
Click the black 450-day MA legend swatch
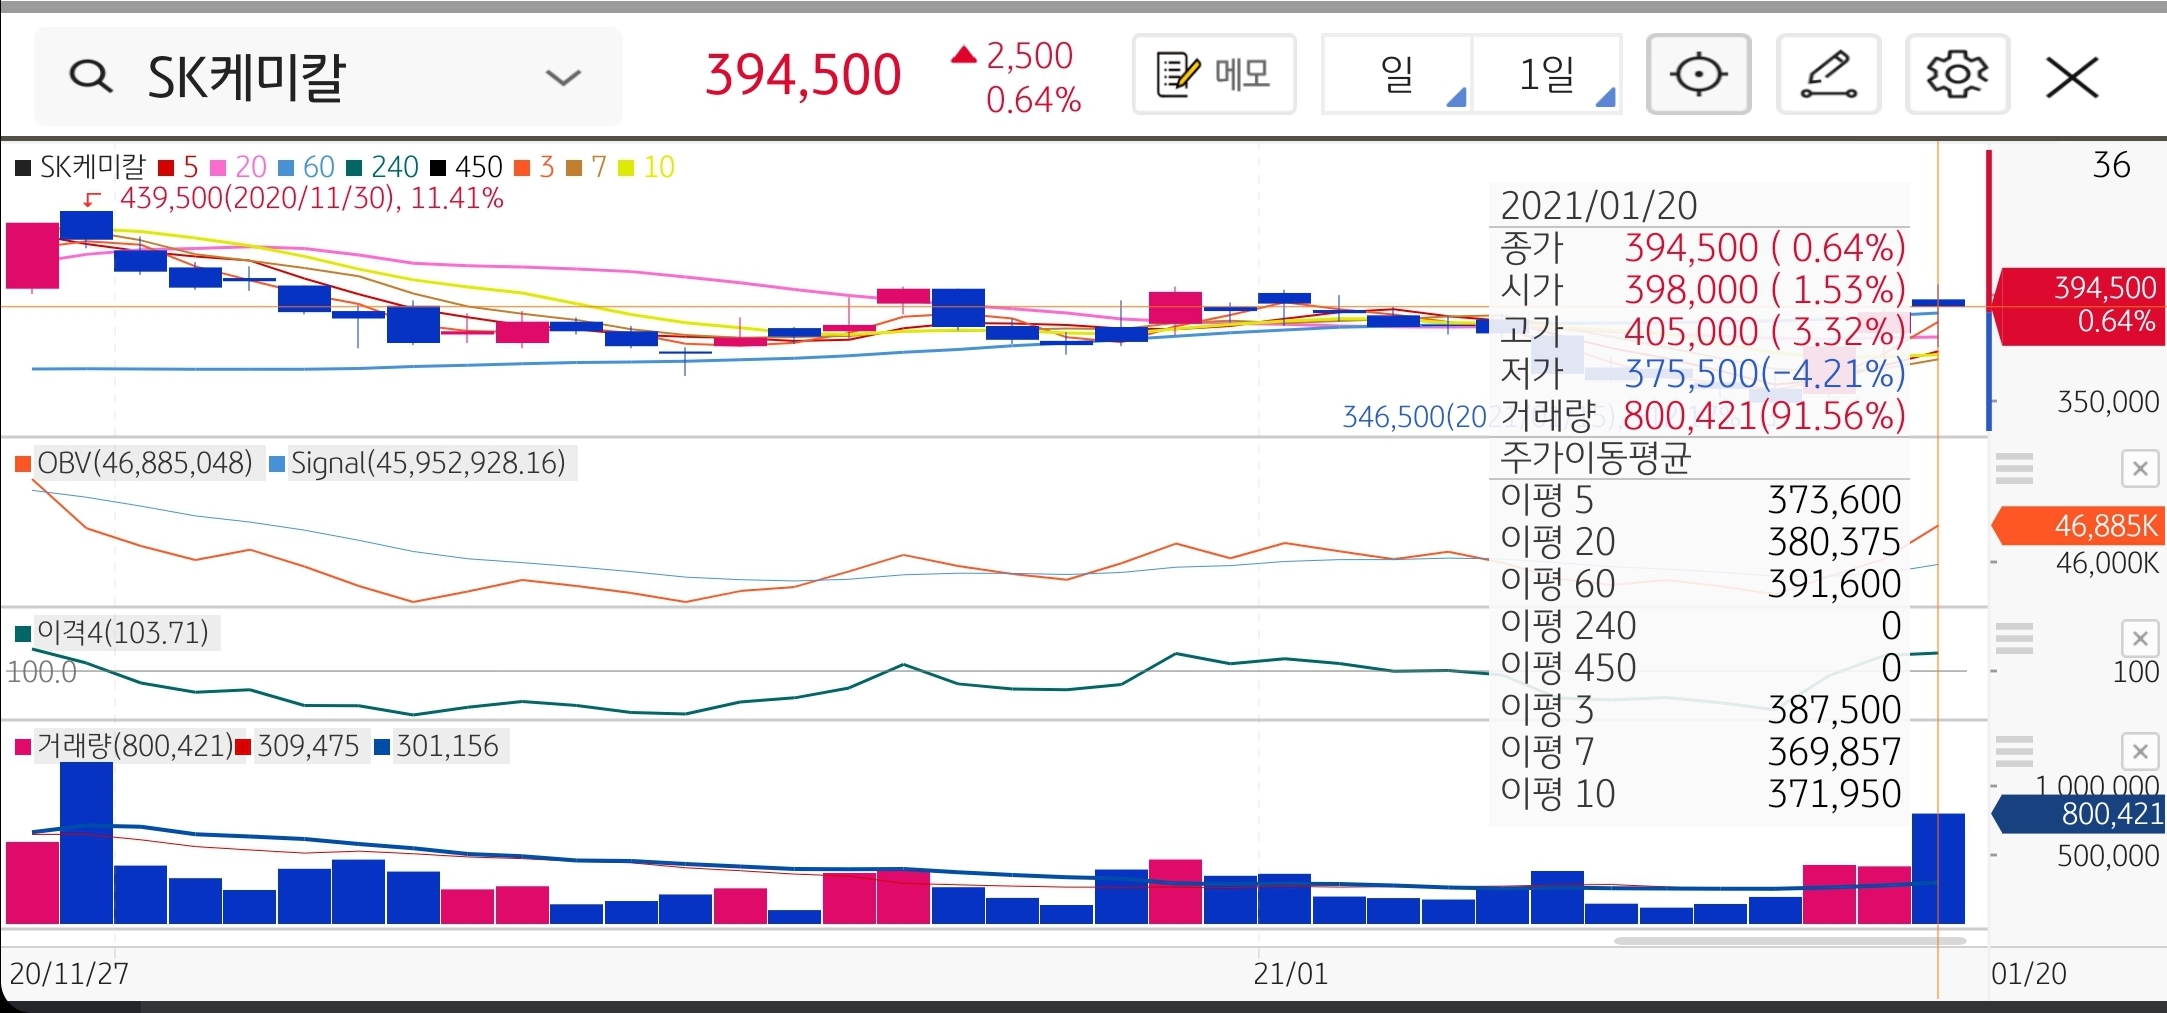coord(438,167)
